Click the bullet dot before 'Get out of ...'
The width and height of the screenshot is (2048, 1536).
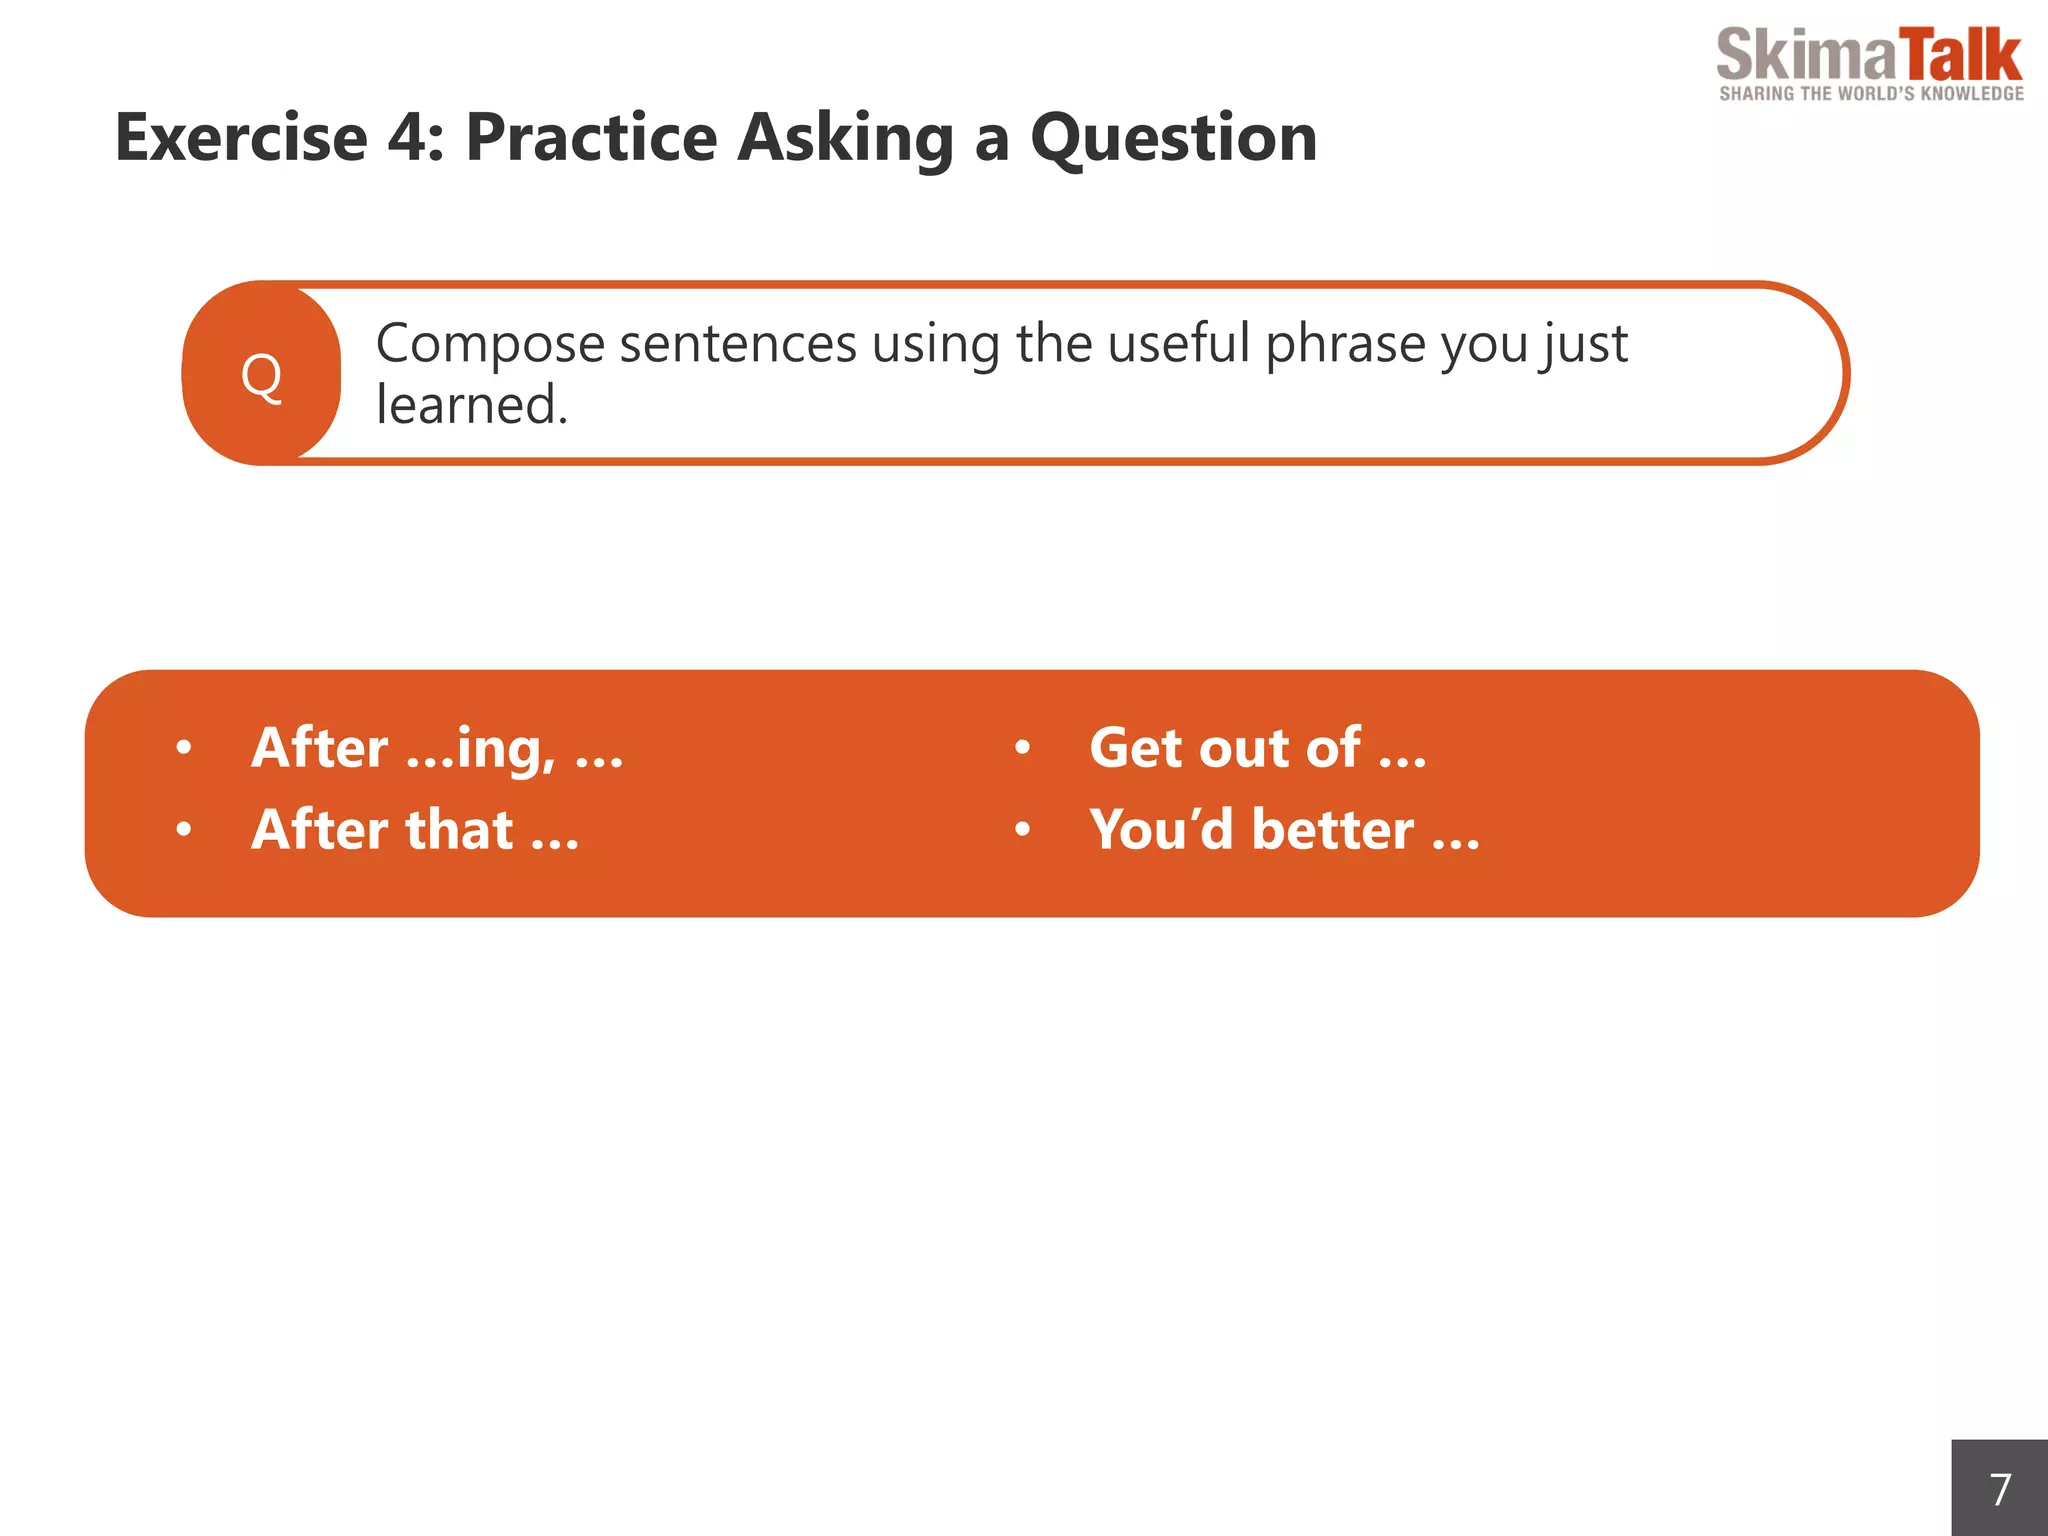coord(1022,747)
